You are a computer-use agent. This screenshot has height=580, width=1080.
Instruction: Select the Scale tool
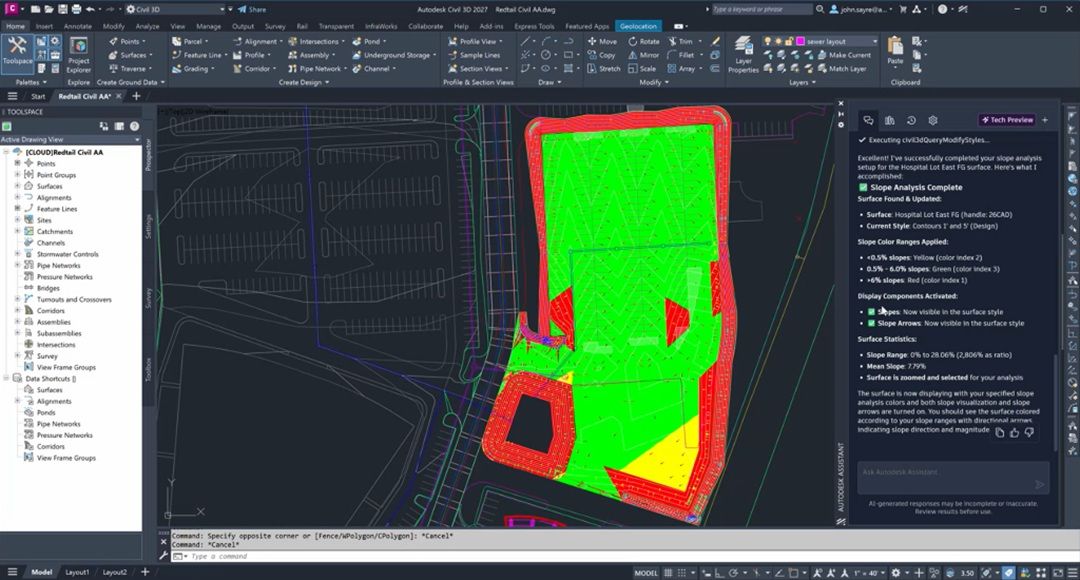click(642, 69)
